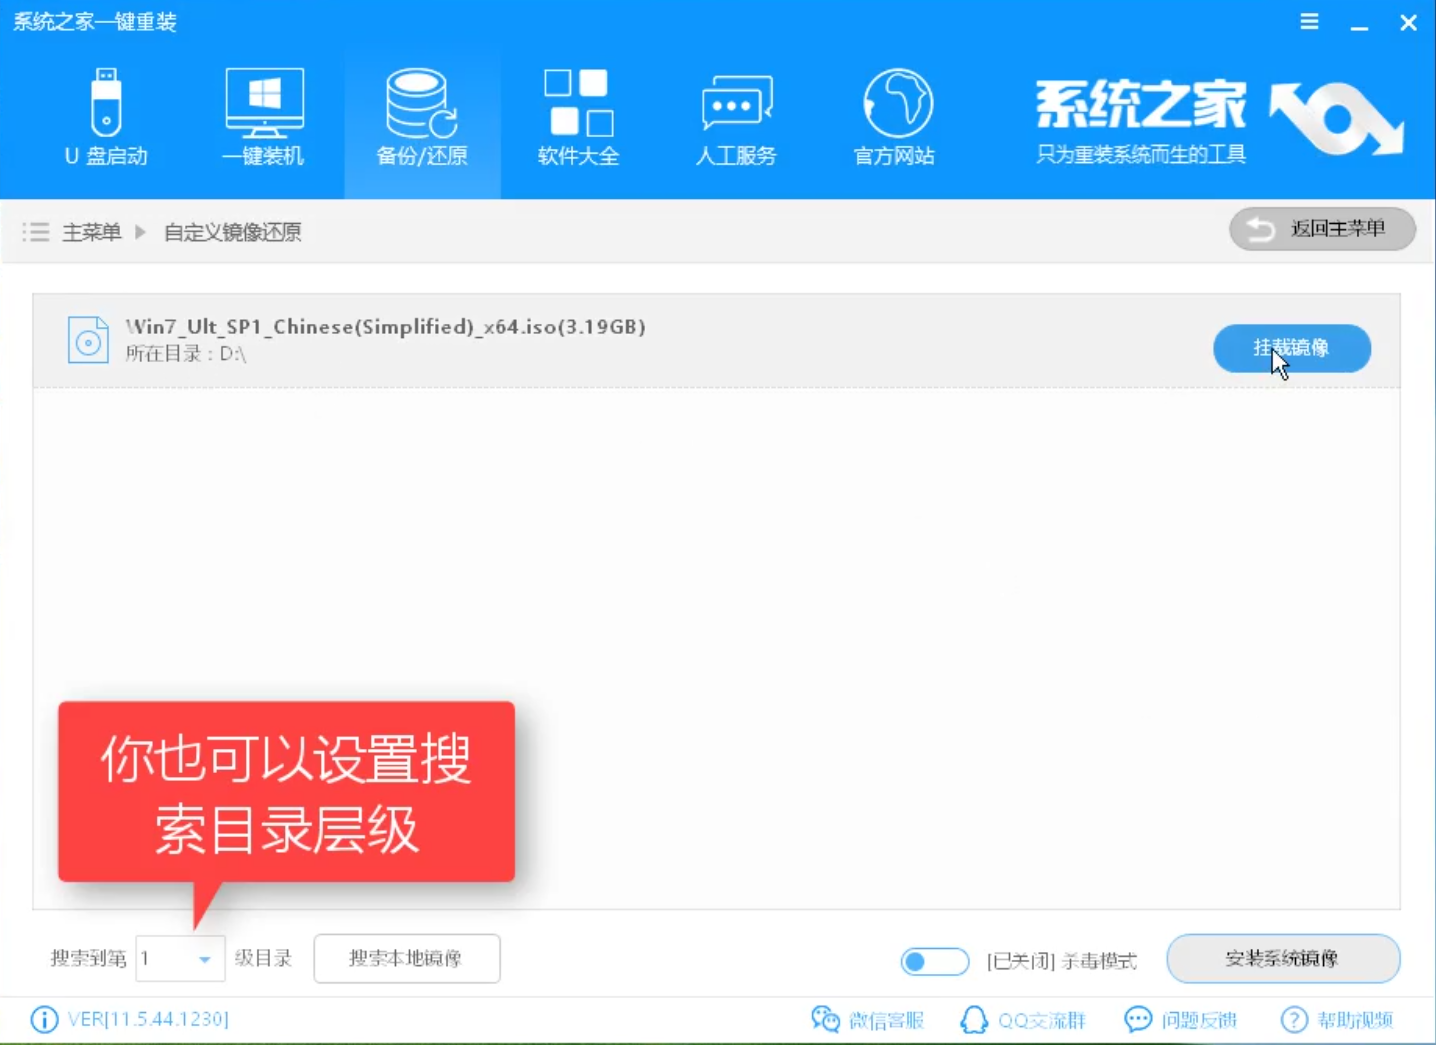Viewport: 1436px width, 1045px height.
Task: Click 挂载镜像 to mount the Win7 ISO
Action: click(x=1291, y=348)
